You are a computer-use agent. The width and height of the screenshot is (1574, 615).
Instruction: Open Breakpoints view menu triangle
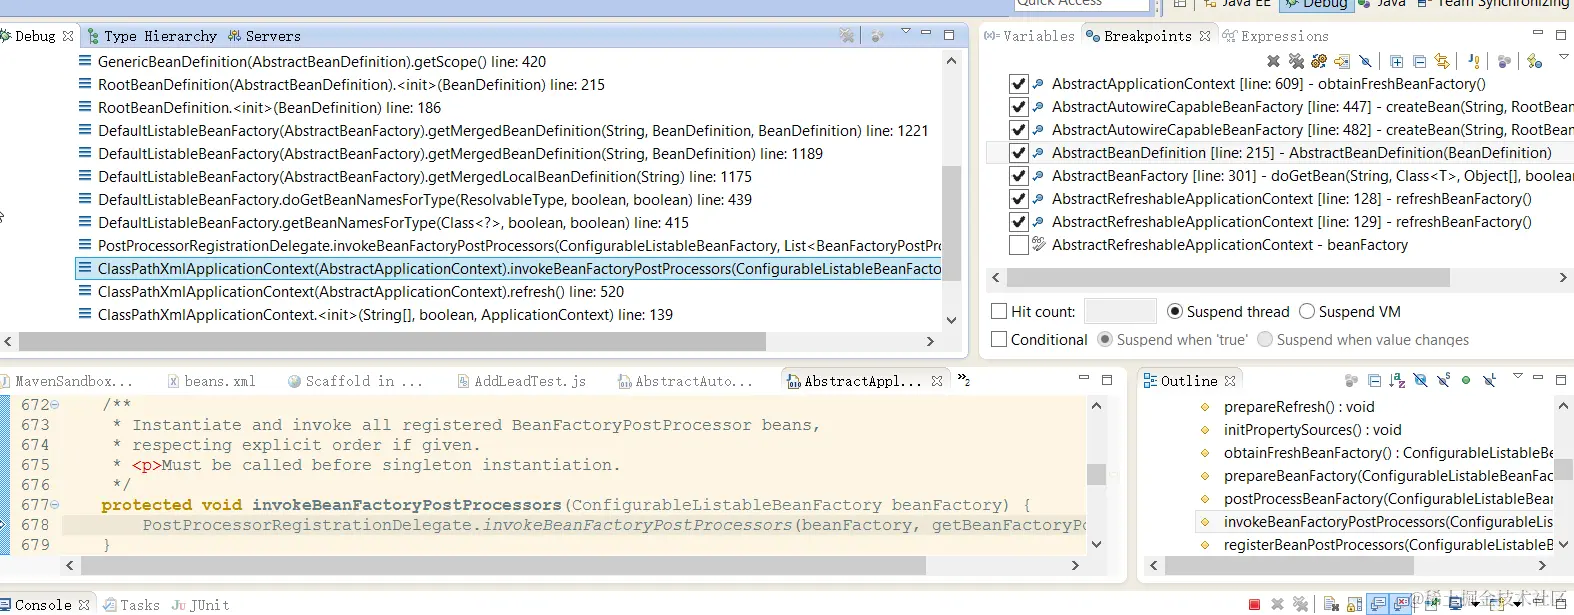tap(1565, 56)
